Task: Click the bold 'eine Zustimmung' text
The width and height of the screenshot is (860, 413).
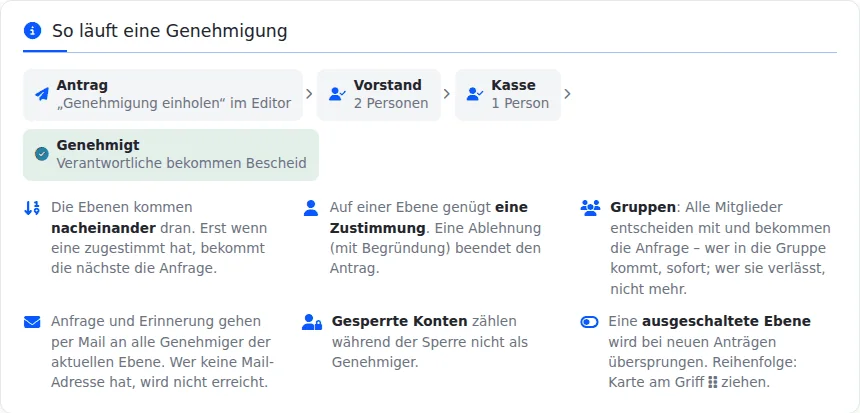Action: (x=429, y=218)
